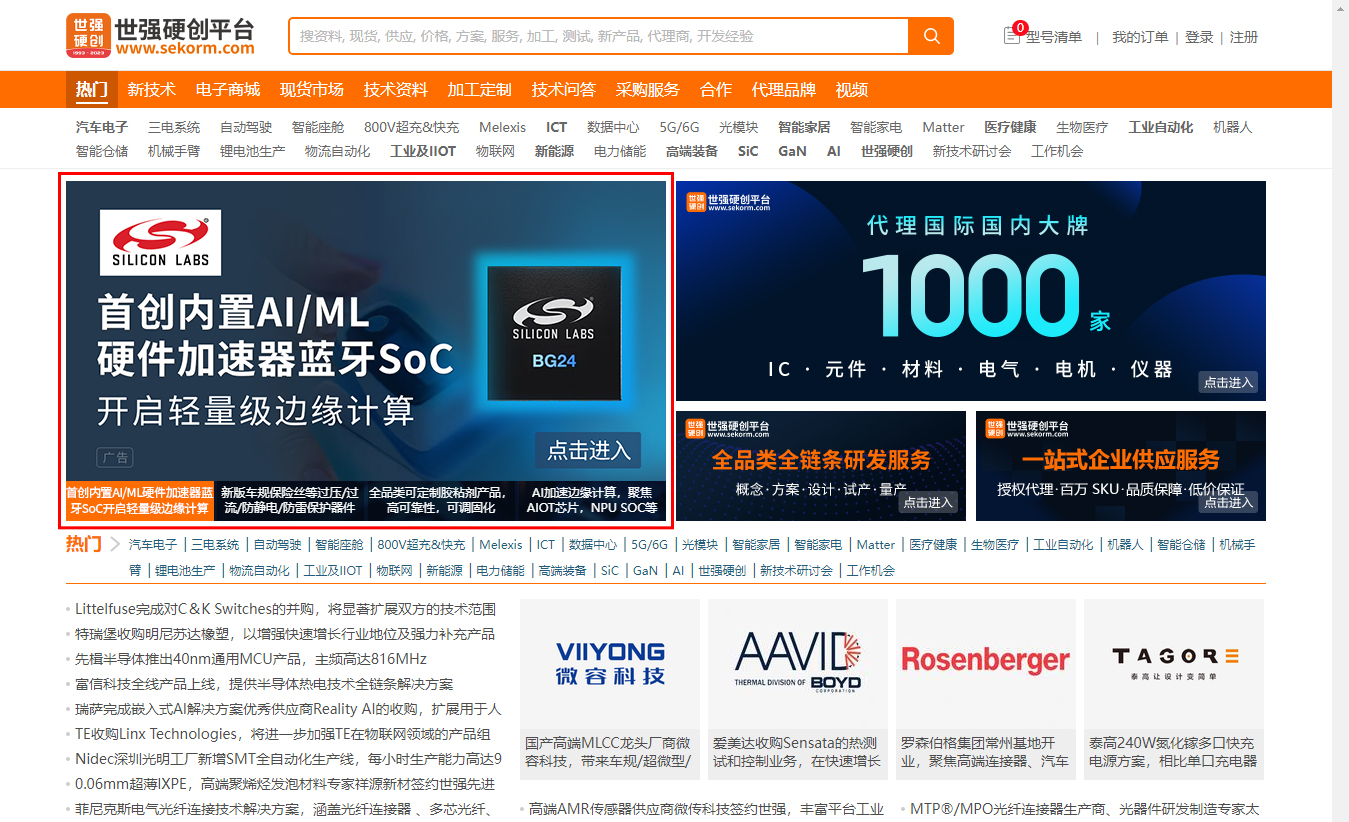Open the 一站式企业供应服务 banner
1349x822 pixels.
click(1121, 466)
